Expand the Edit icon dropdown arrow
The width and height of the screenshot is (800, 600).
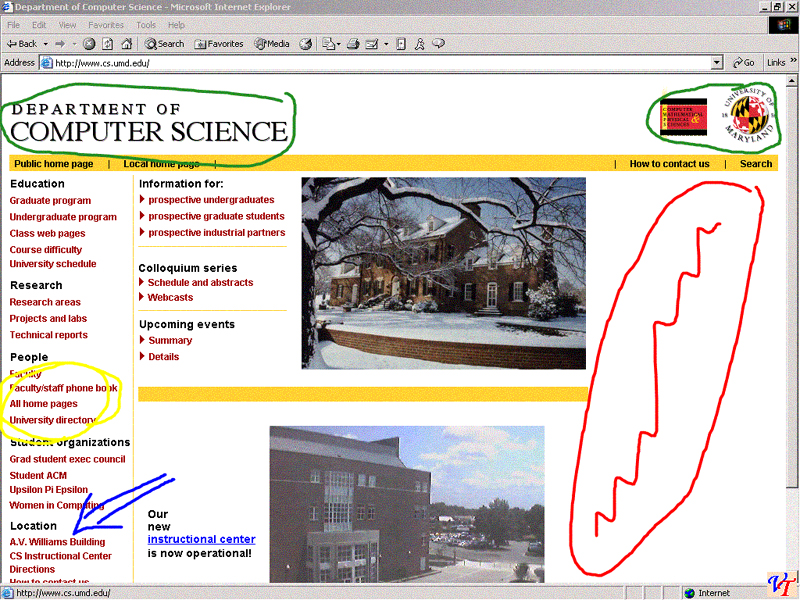[x=386, y=44]
